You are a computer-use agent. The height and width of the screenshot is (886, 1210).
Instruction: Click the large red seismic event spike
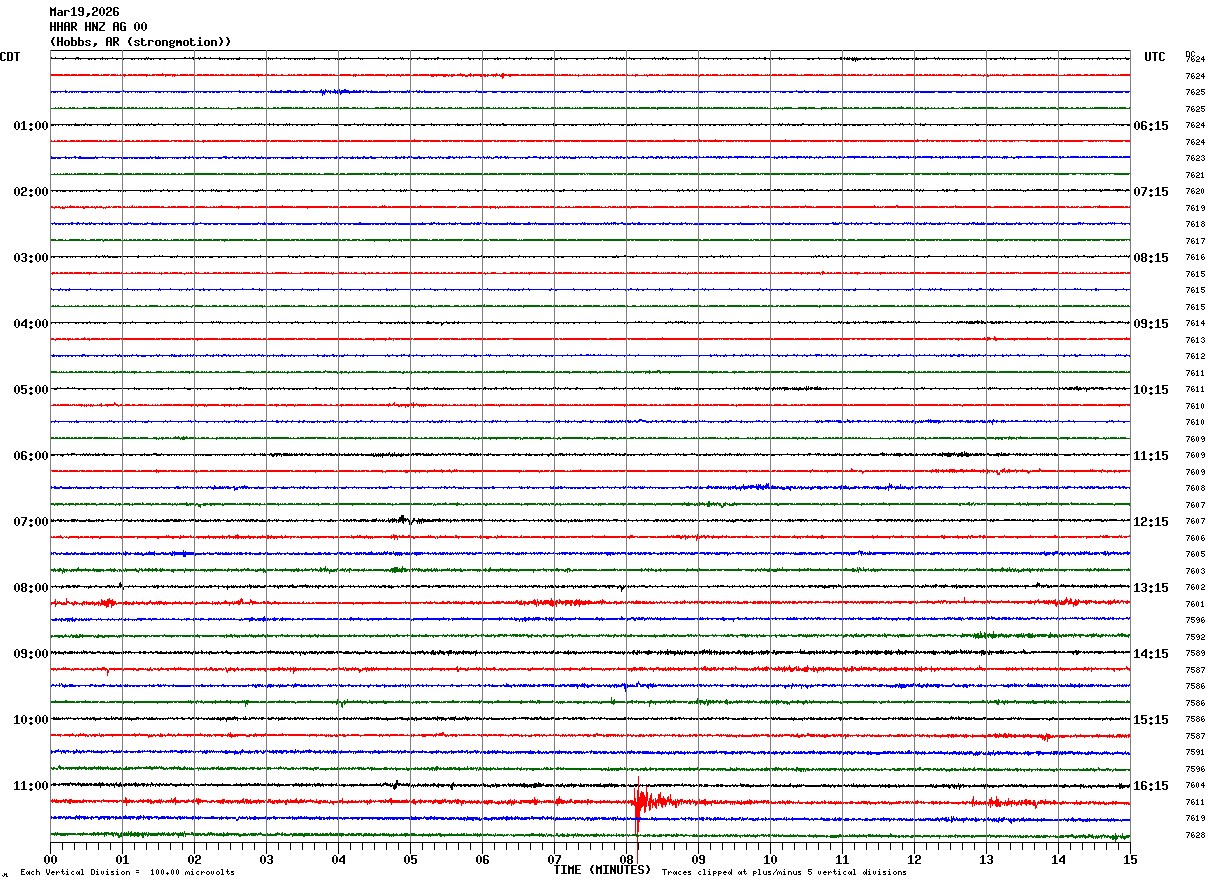click(639, 802)
